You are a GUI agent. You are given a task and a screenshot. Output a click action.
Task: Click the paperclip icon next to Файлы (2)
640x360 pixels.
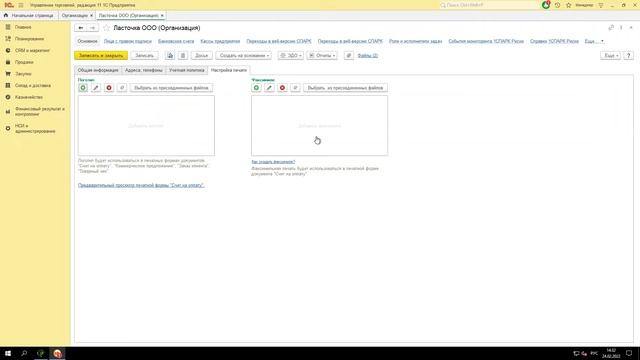click(349, 56)
